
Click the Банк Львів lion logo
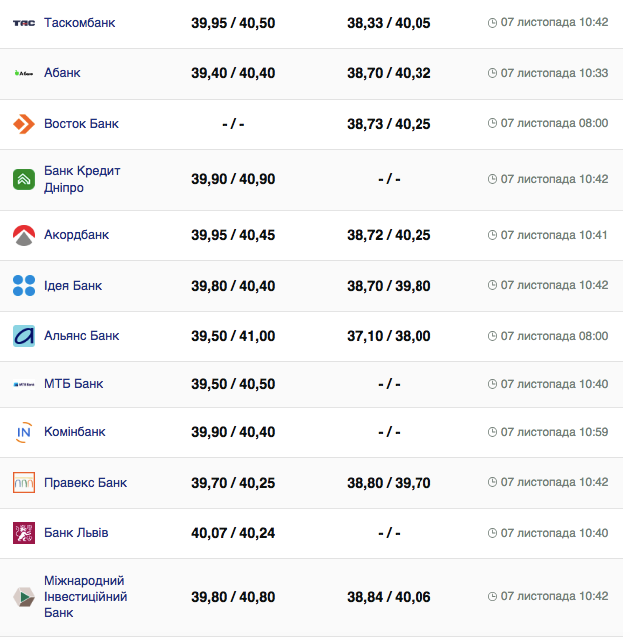(24, 533)
